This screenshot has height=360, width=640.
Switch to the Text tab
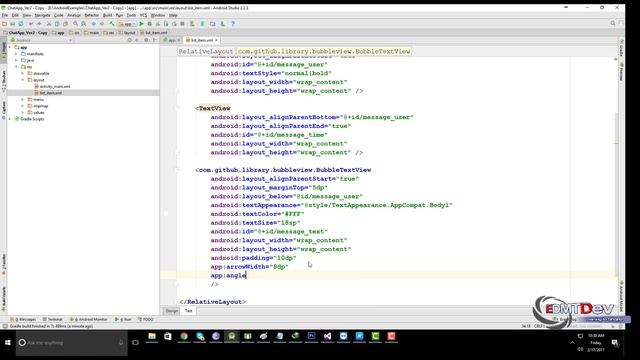pyautogui.click(x=188, y=311)
